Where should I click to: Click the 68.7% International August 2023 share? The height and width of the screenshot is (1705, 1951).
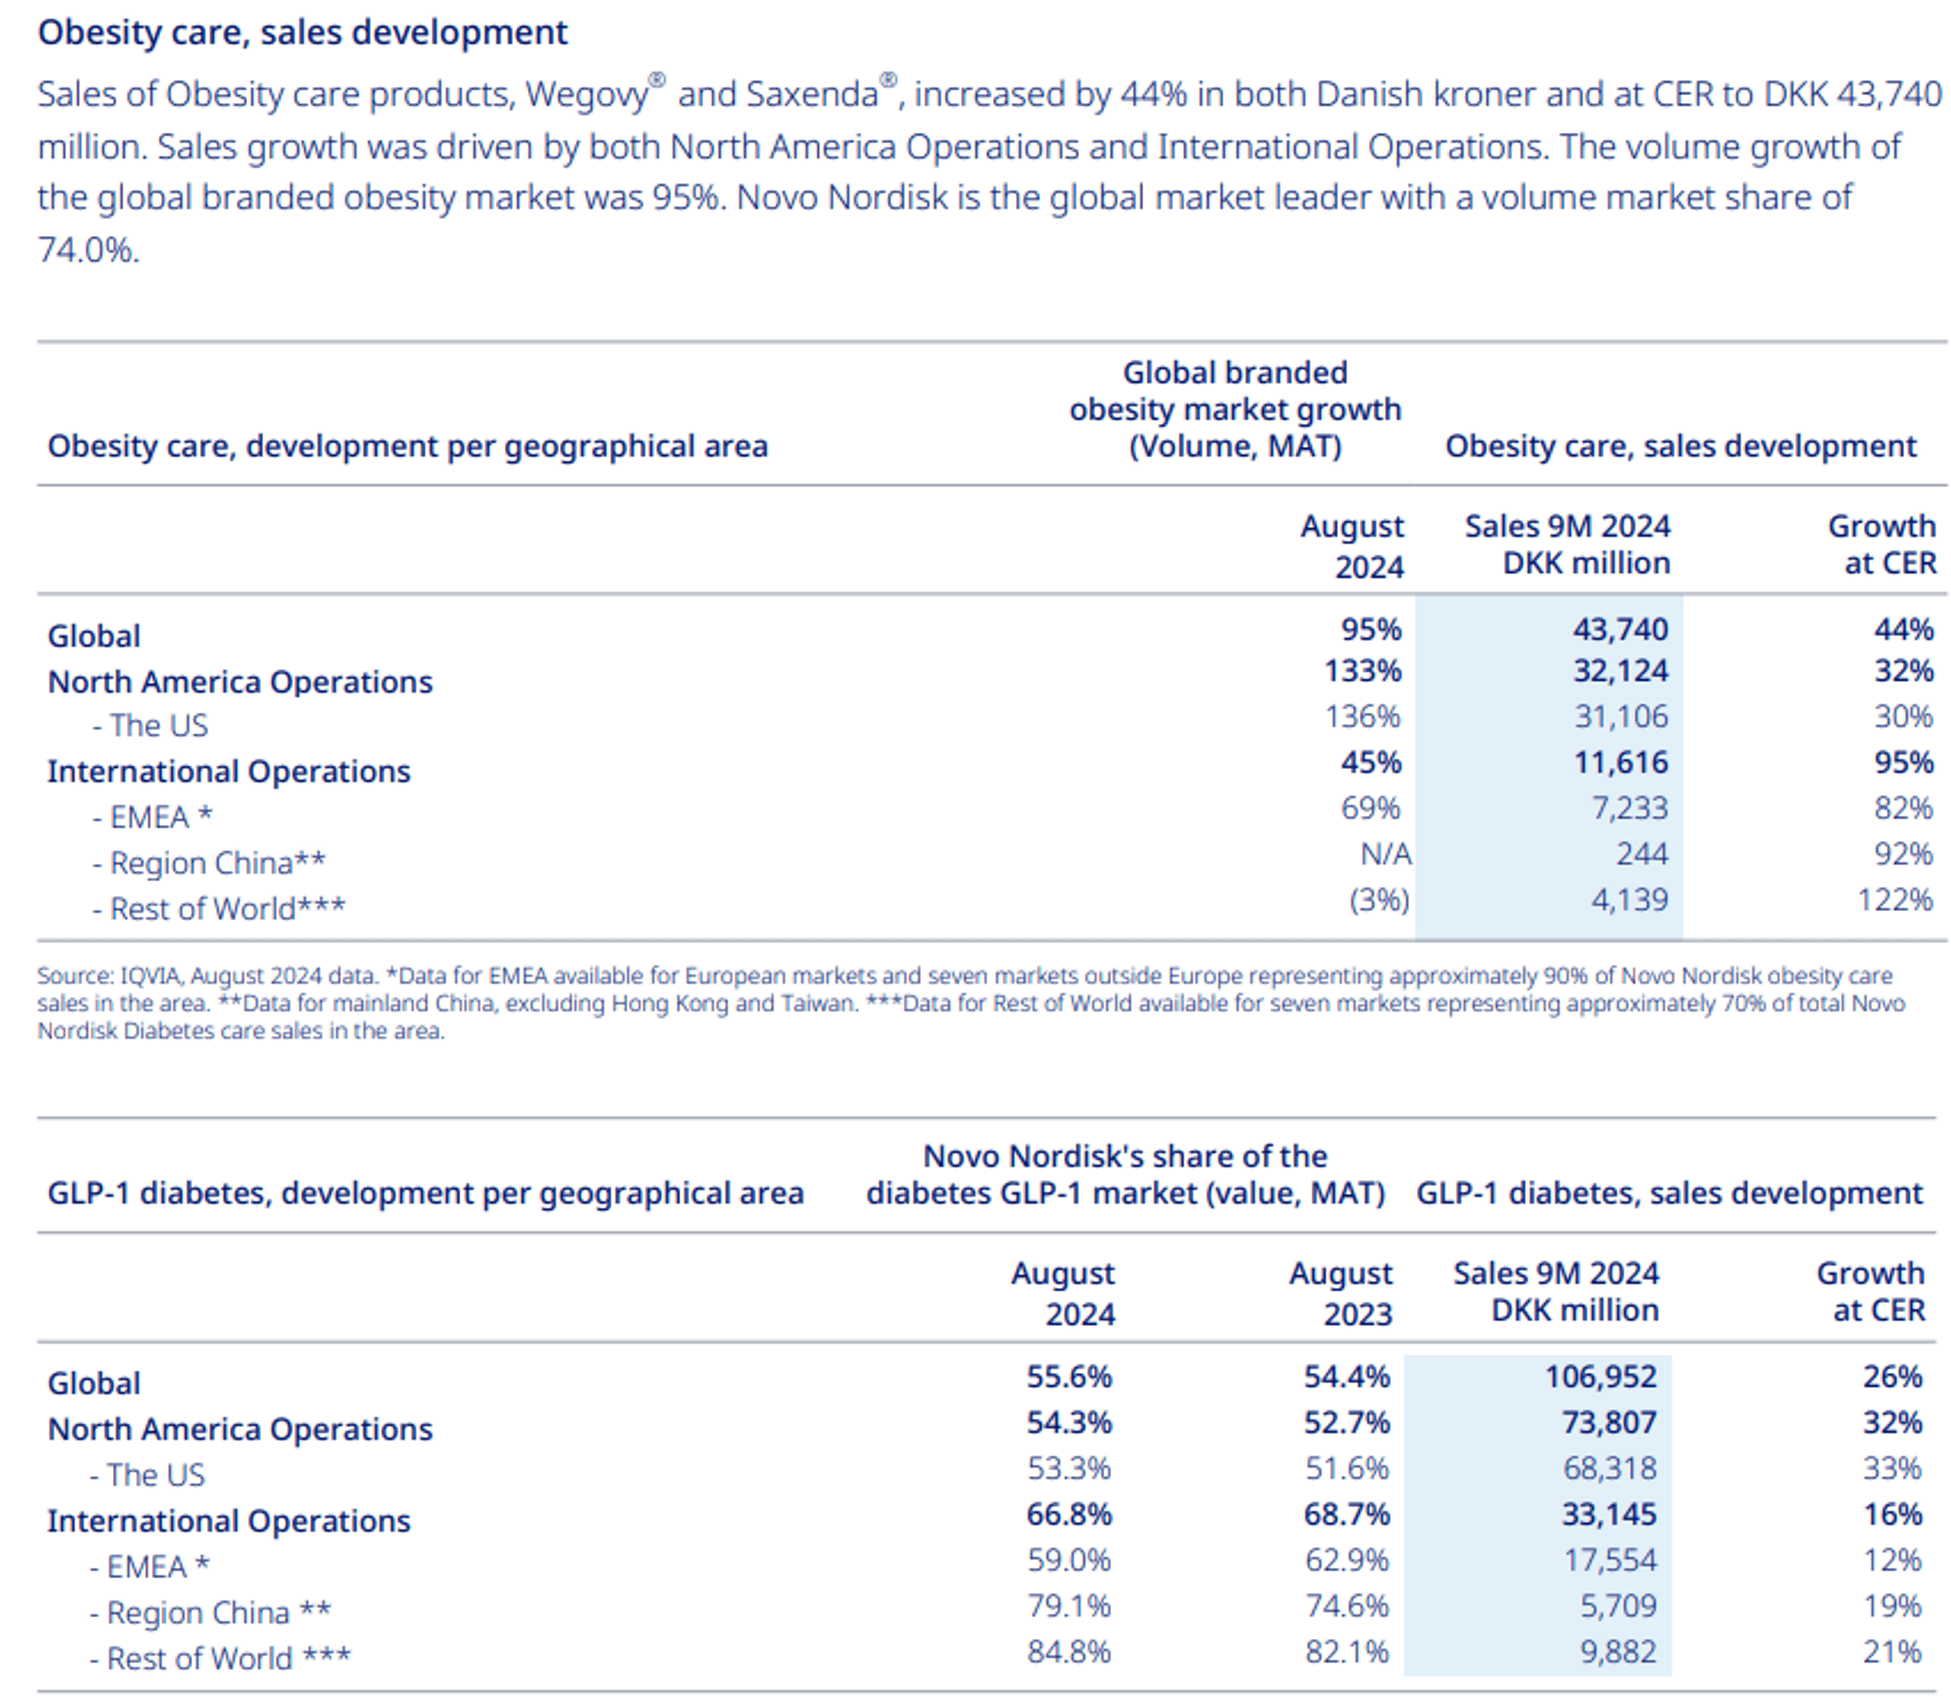click(x=1346, y=1514)
